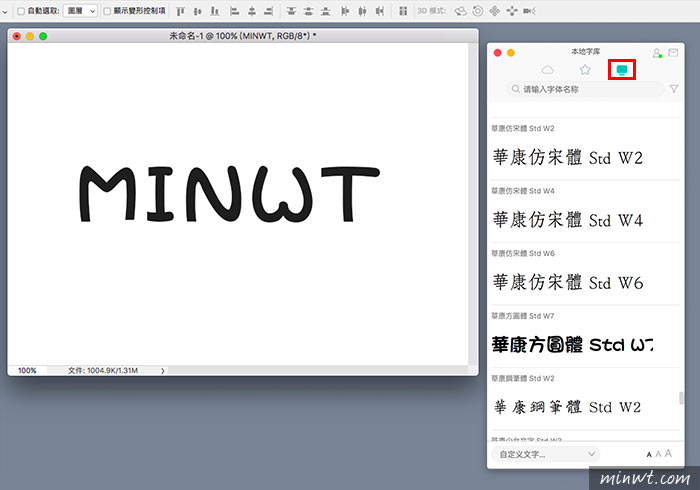The width and height of the screenshot is (700, 490).
Task: Toggle 自動選取 checkbox
Action: [21, 11]
